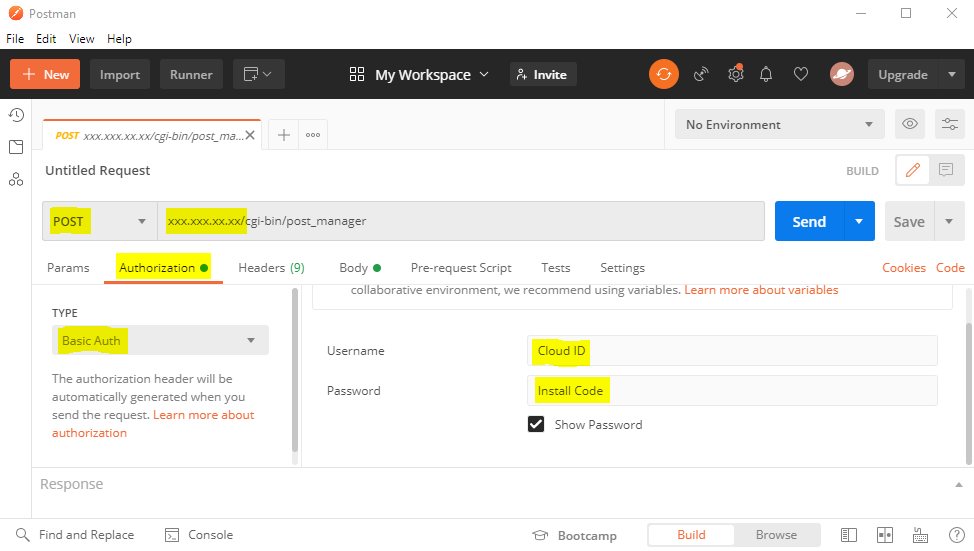974x551 pixels.
Task: Click the blue Send button
Action: coord(809,221)
